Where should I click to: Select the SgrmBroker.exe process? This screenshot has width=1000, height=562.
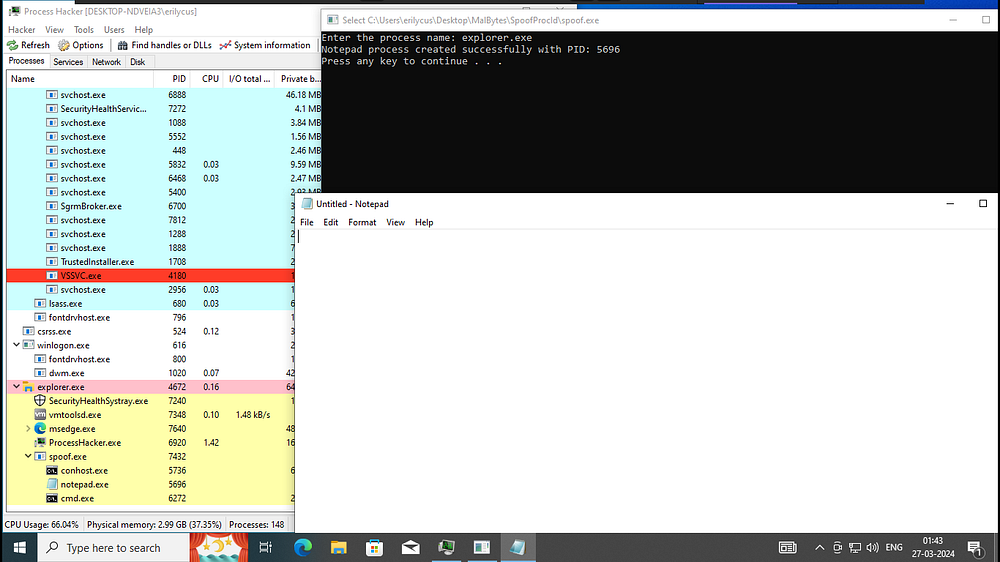pyautogui.click(x=151, y=206)
